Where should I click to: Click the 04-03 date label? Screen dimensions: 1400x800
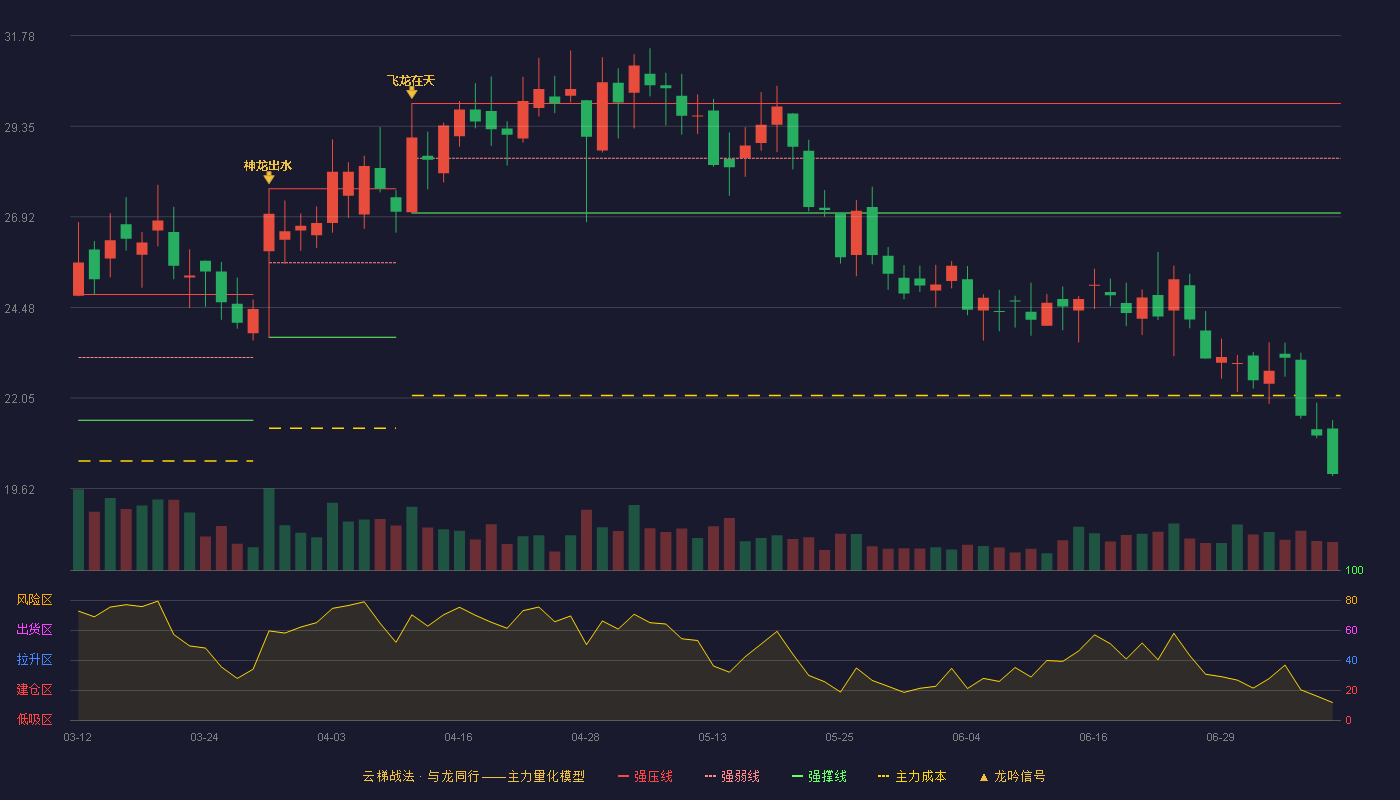tap(331, 737)
